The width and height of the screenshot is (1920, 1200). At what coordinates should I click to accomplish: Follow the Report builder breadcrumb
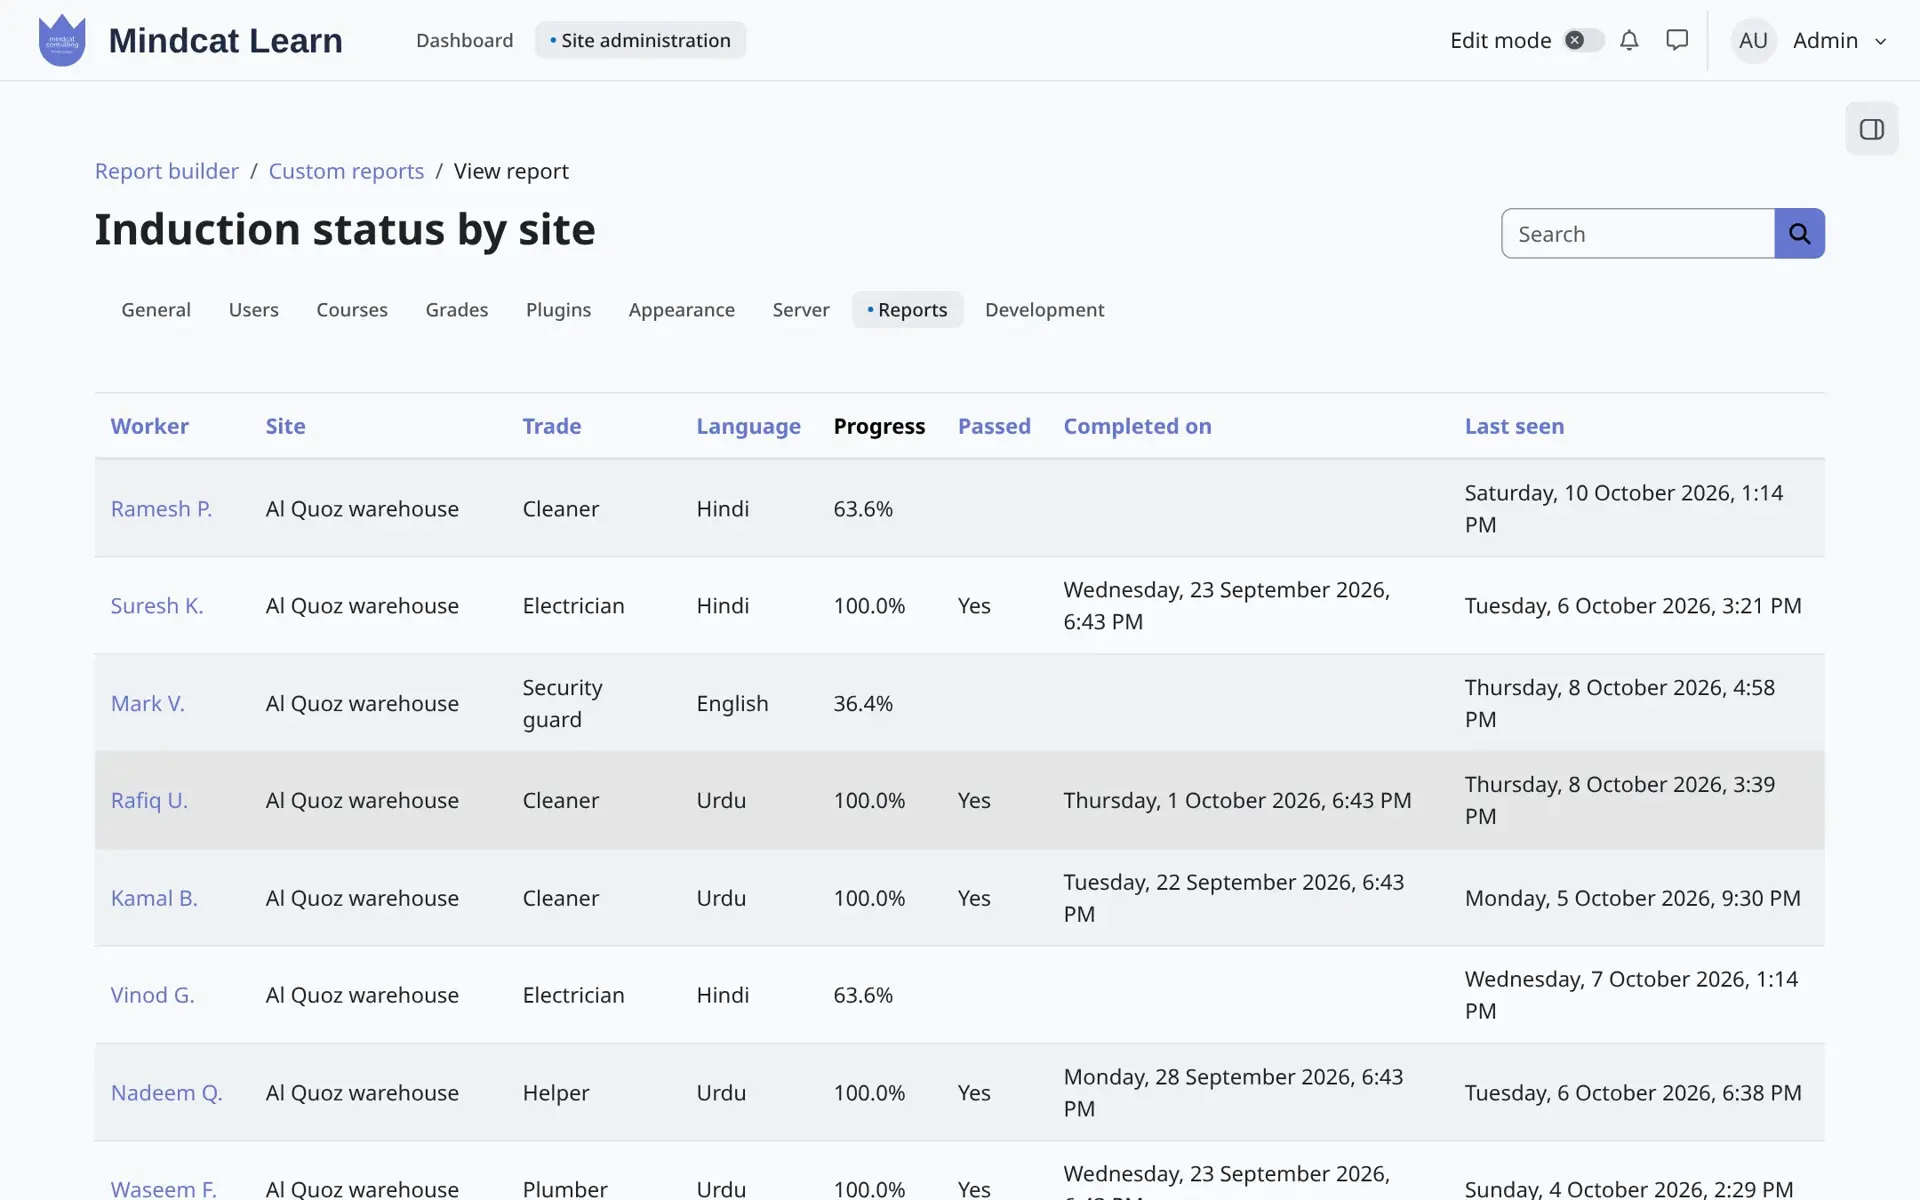tap(167, 171)
